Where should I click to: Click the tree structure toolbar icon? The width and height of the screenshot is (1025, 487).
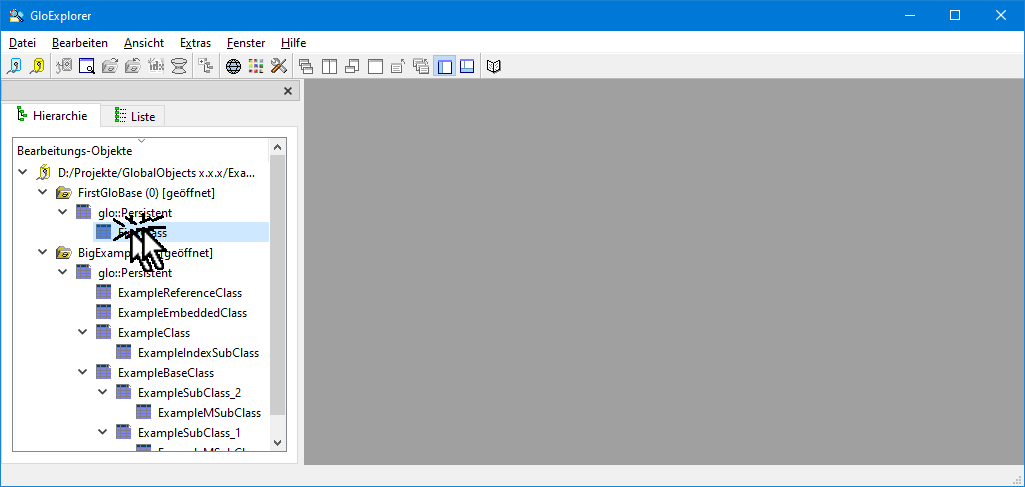coord(206,66)
